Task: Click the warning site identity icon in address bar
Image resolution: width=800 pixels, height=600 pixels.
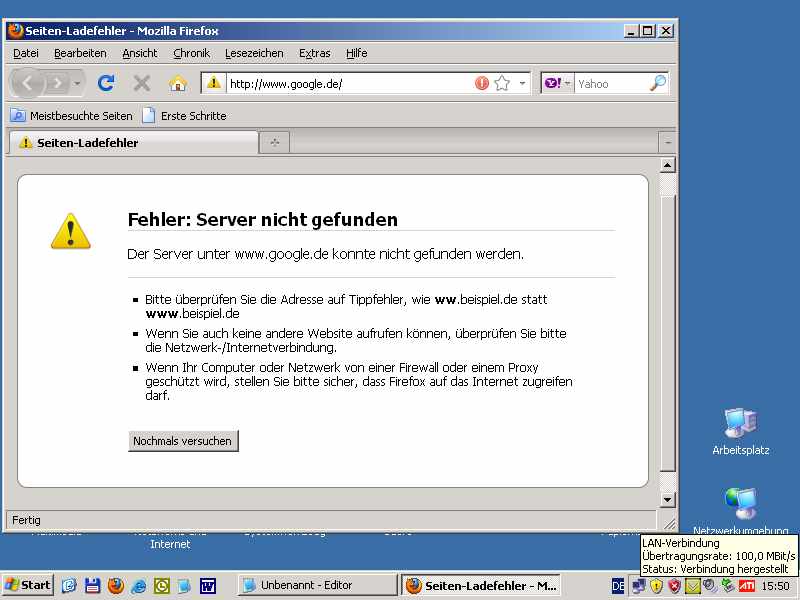Action: point(214,83)
